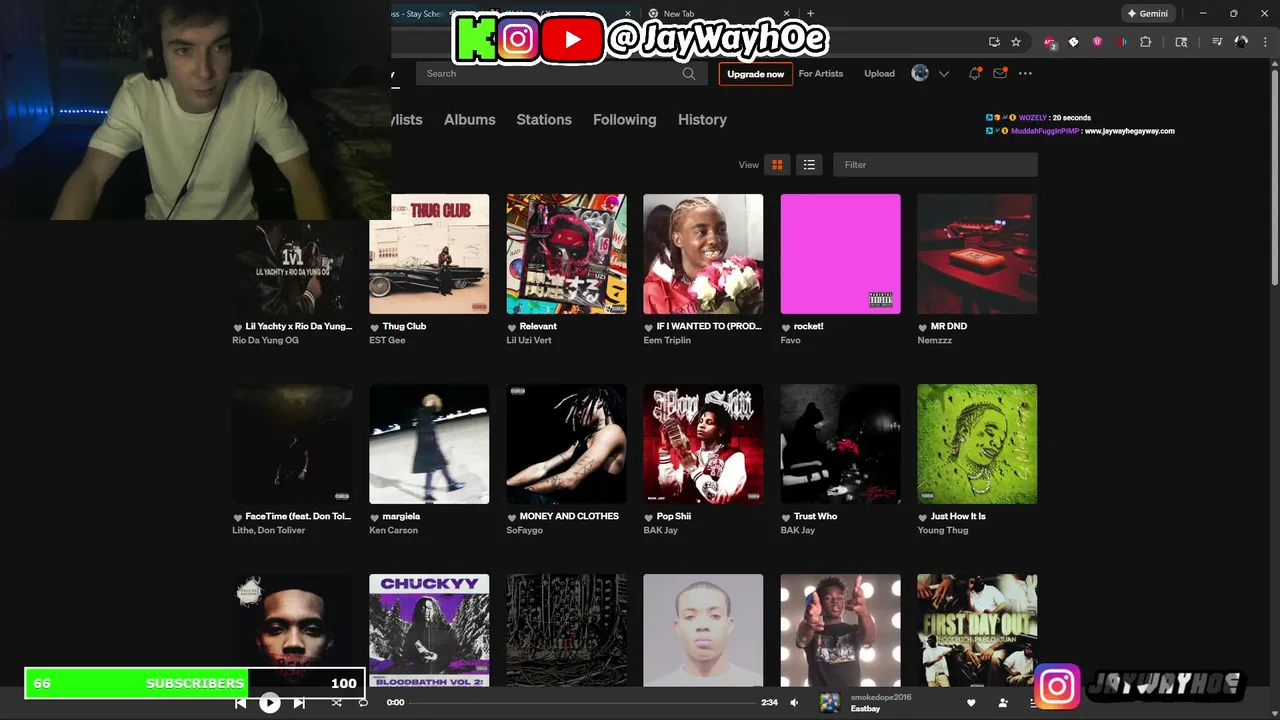Click the red and blue bars extension
Screen dimensions: 1280x720
(x=1121, y=42)
